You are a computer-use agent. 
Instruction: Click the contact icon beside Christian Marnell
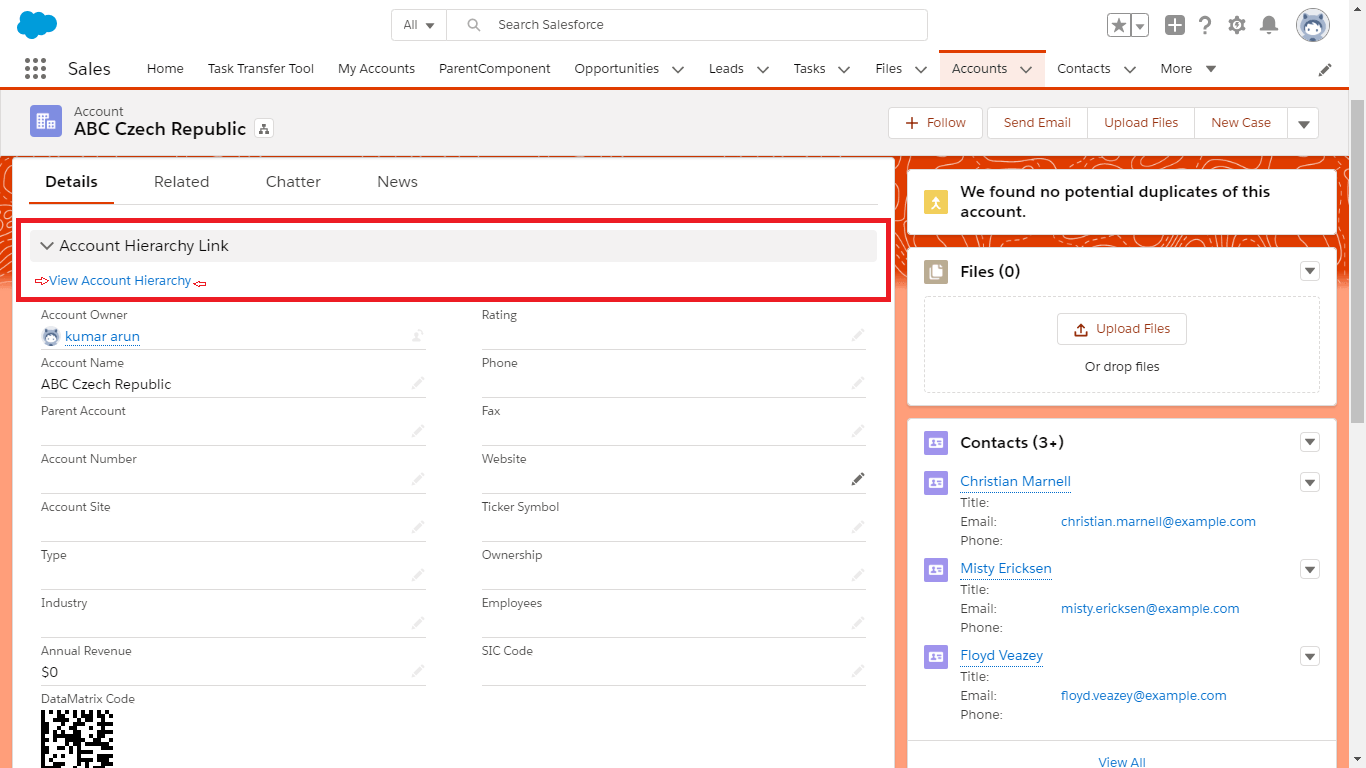point(936,482)
